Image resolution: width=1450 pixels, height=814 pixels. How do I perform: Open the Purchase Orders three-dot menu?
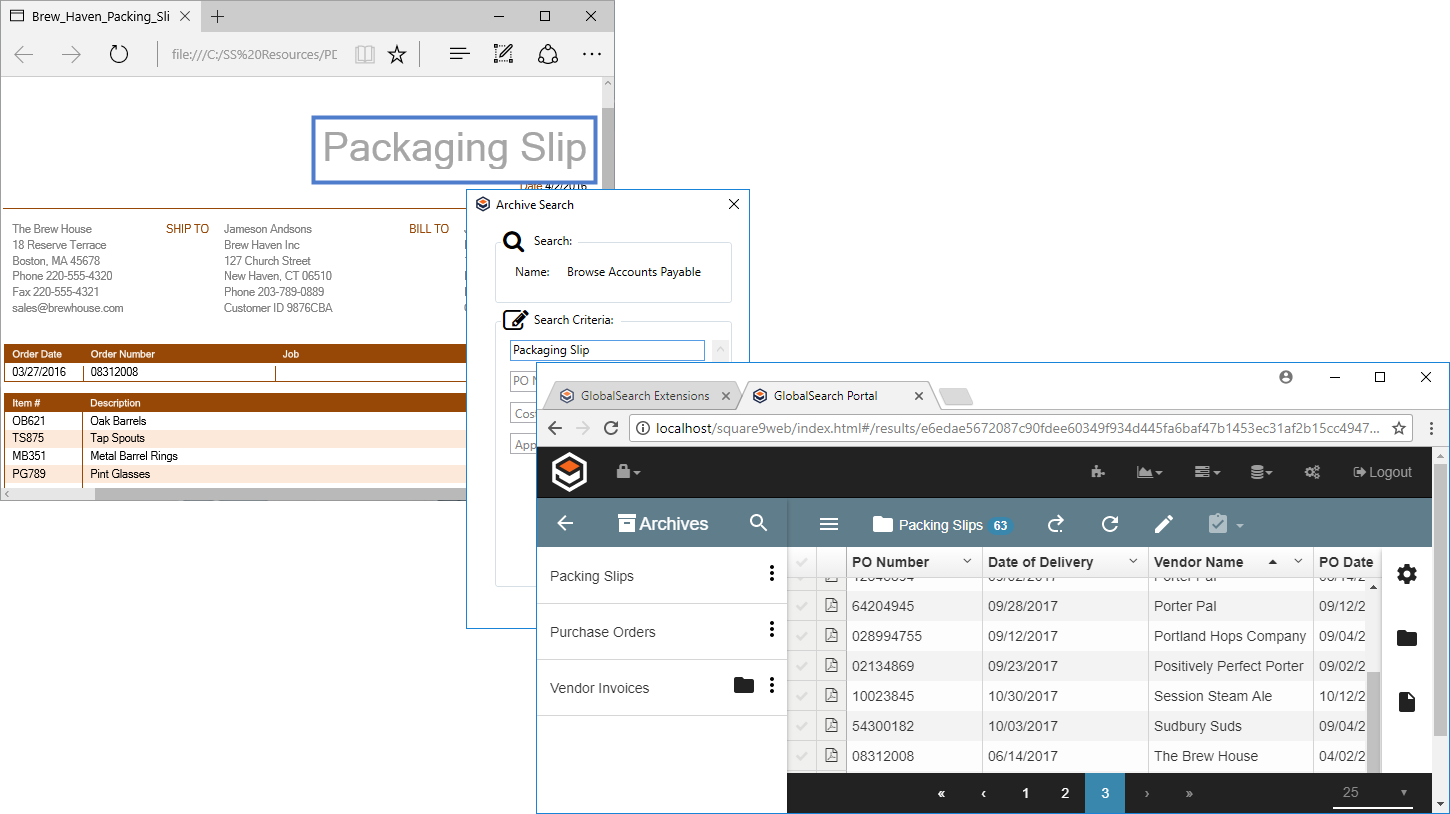[771, 630]
